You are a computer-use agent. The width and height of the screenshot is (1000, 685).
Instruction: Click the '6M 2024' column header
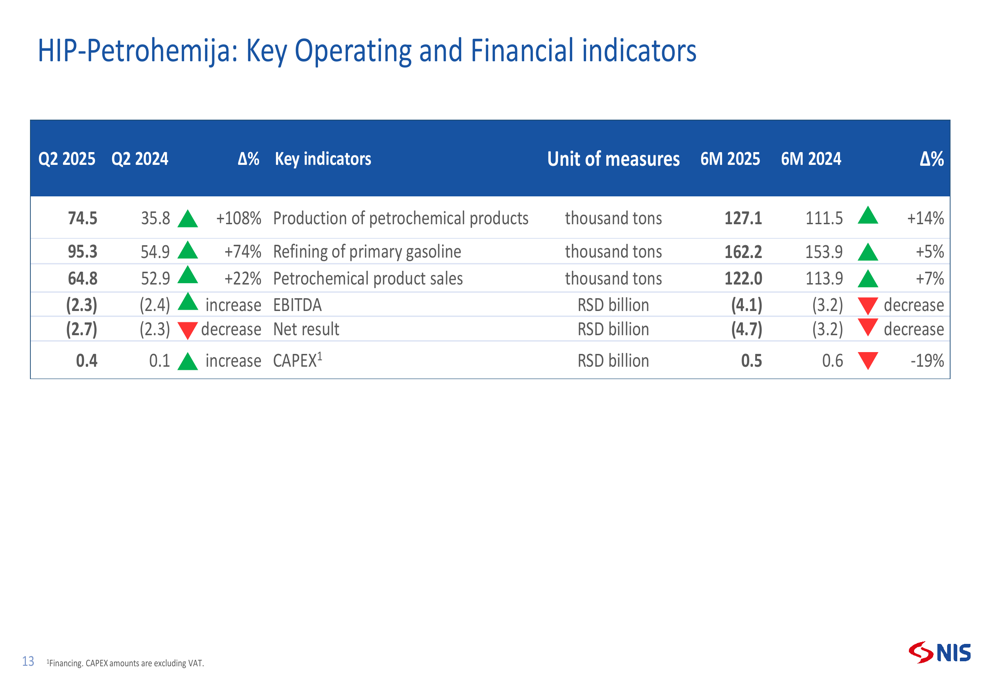click(x=811, y=159)
